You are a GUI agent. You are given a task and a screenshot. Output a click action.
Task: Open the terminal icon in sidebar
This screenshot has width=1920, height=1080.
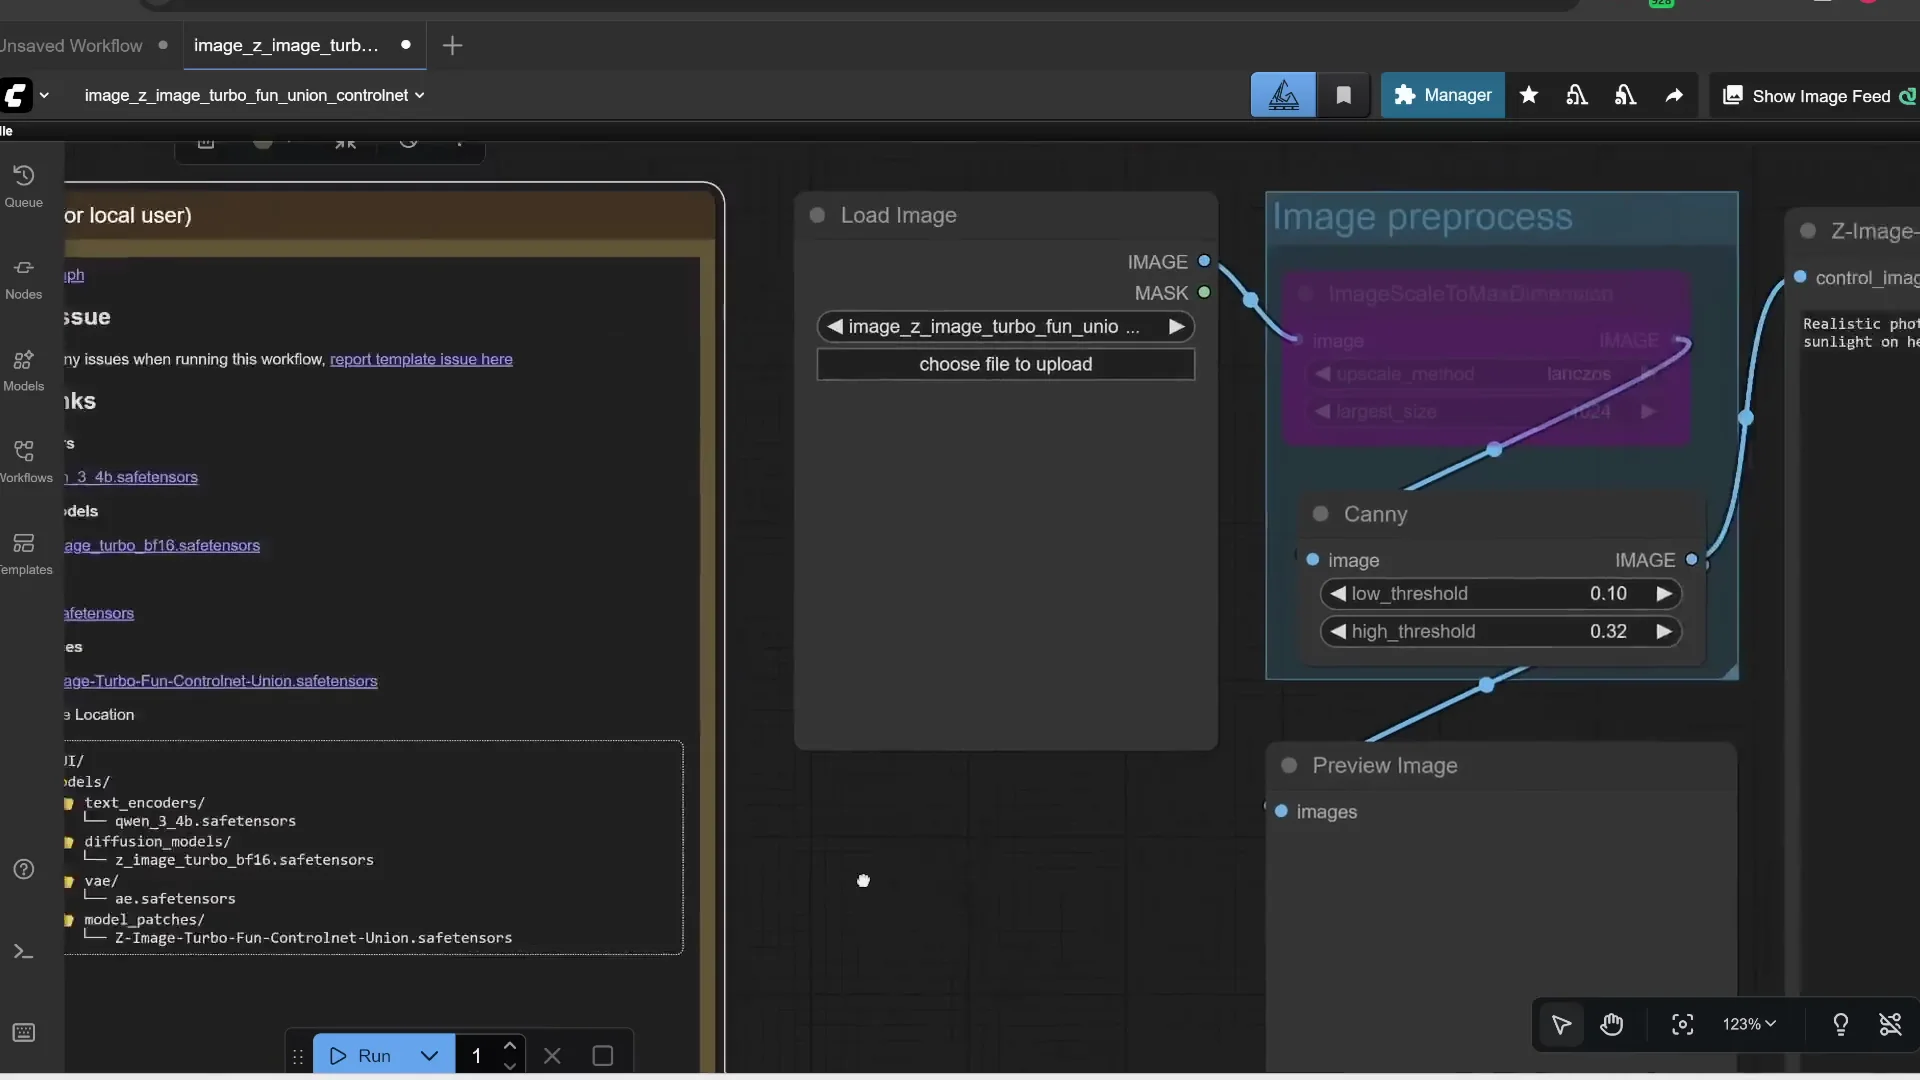23,951
